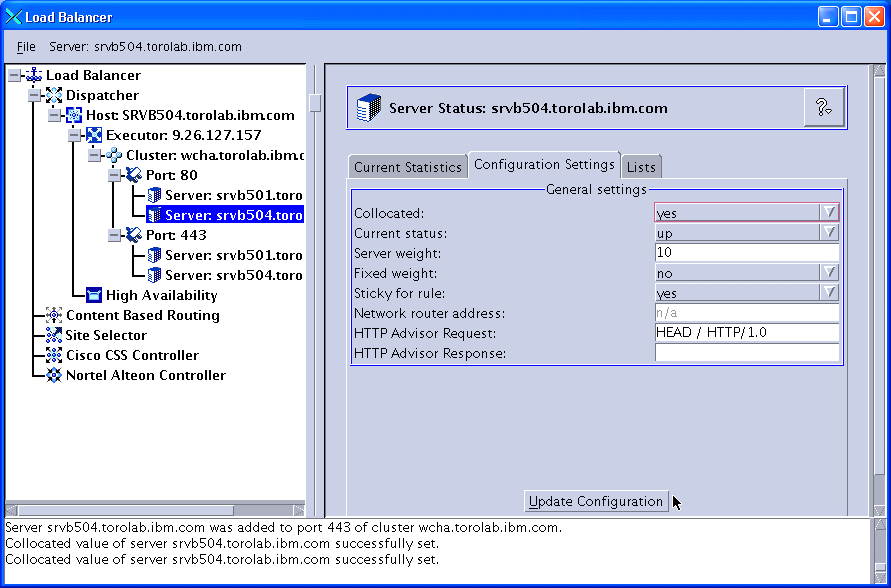Click highlighted srvb504 server icon under Port 80
Screen dimensions: 891x588
click(x=154, y=215)
